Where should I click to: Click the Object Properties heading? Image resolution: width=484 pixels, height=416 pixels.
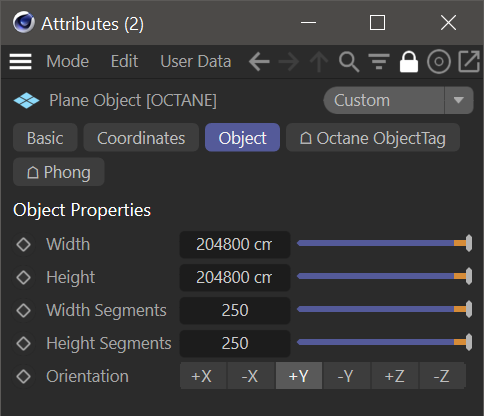[82, 210]
